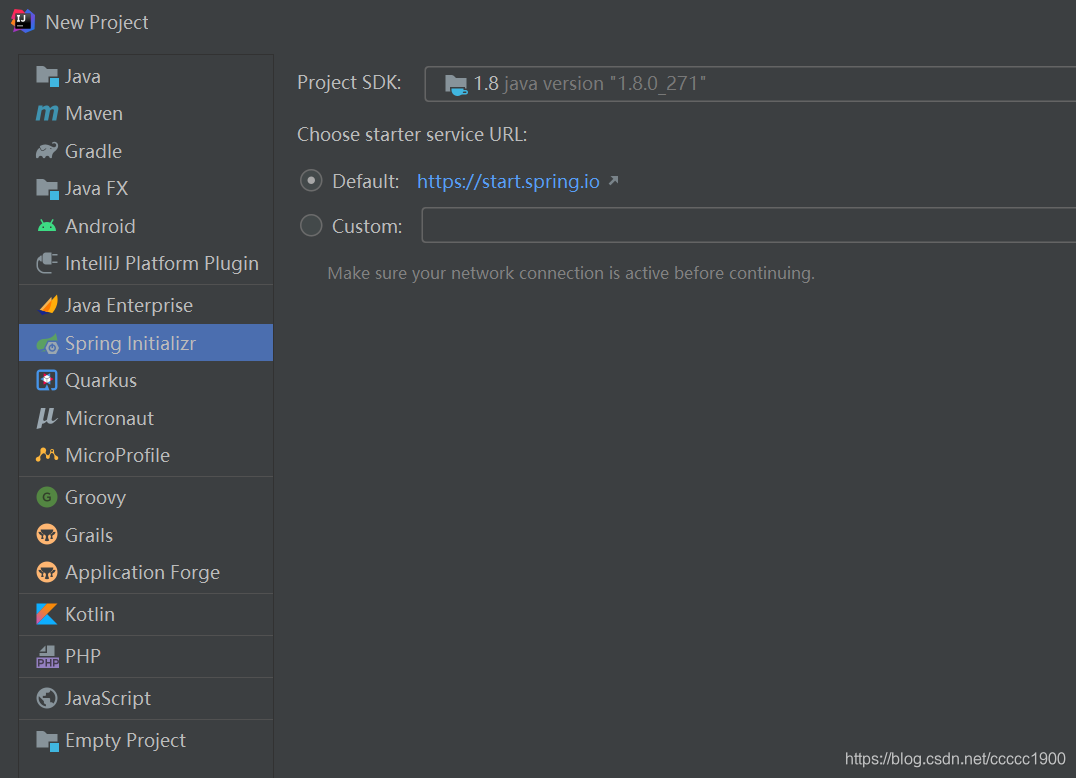The height and width of the screenshot is (778, 1076).
Task: Click the SDK folder icon in Project SDK box
Action: pos(456,84)
